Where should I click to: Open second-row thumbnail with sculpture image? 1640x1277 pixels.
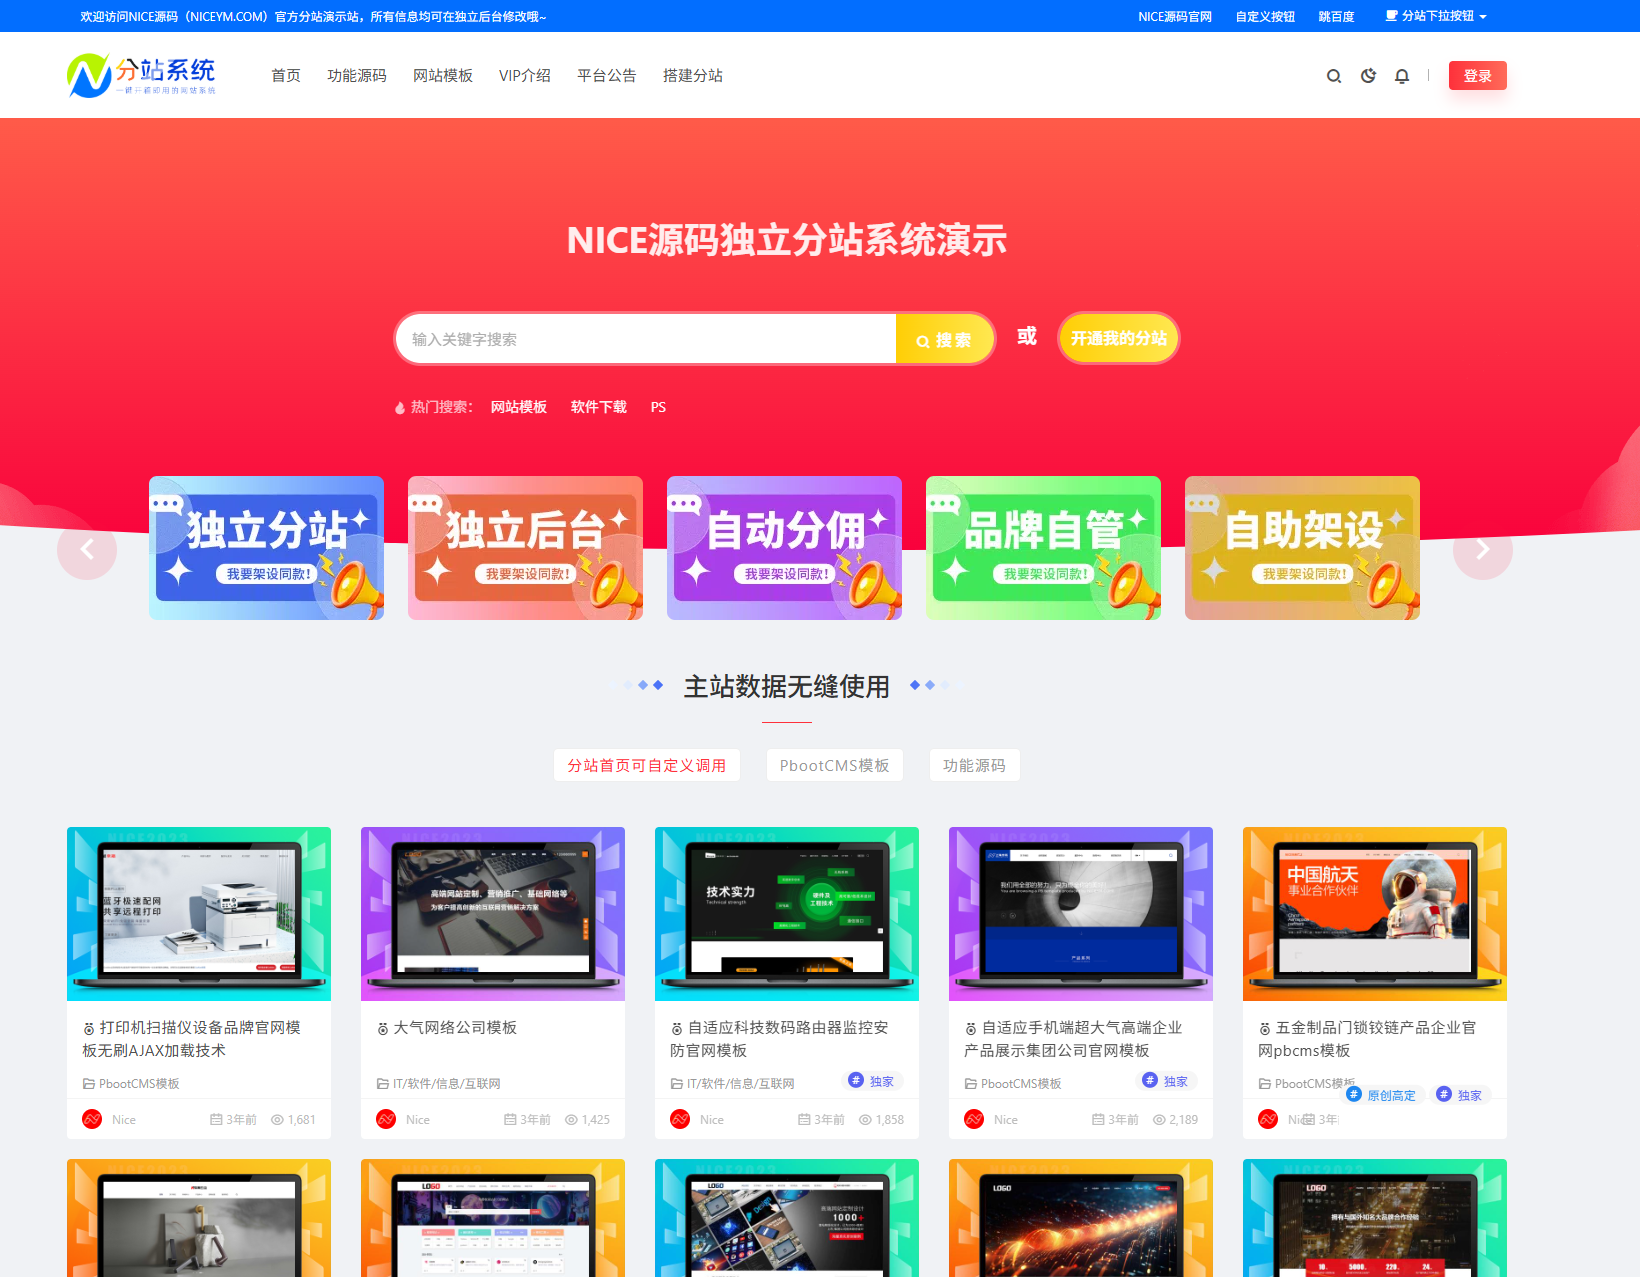(199, 1218)
